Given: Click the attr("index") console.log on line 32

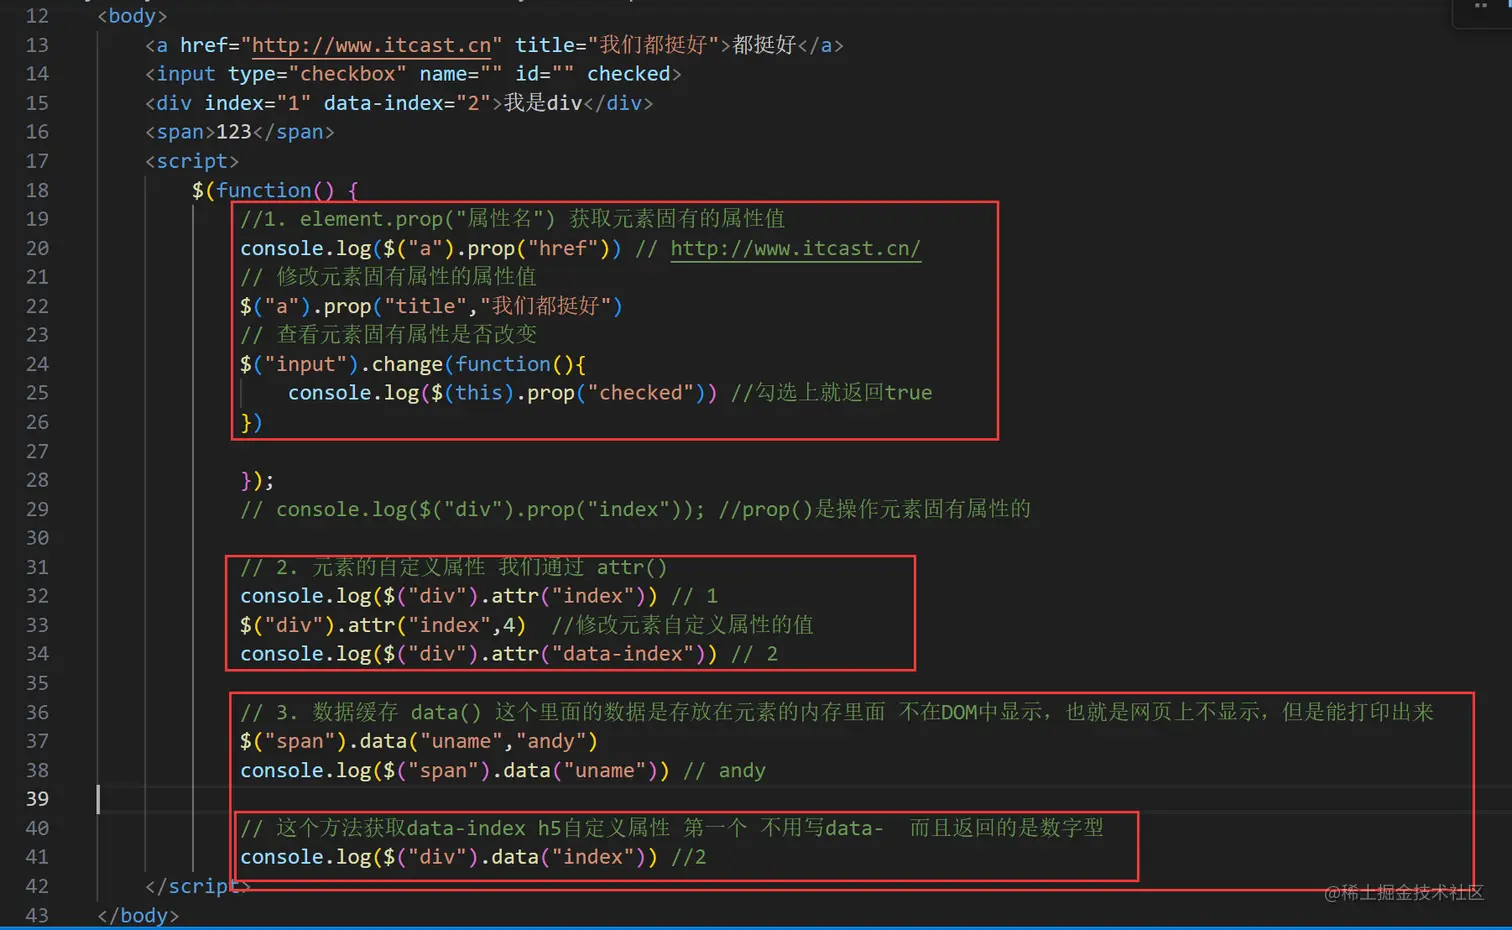Looking at the screenshot, I should pos(449,596).
